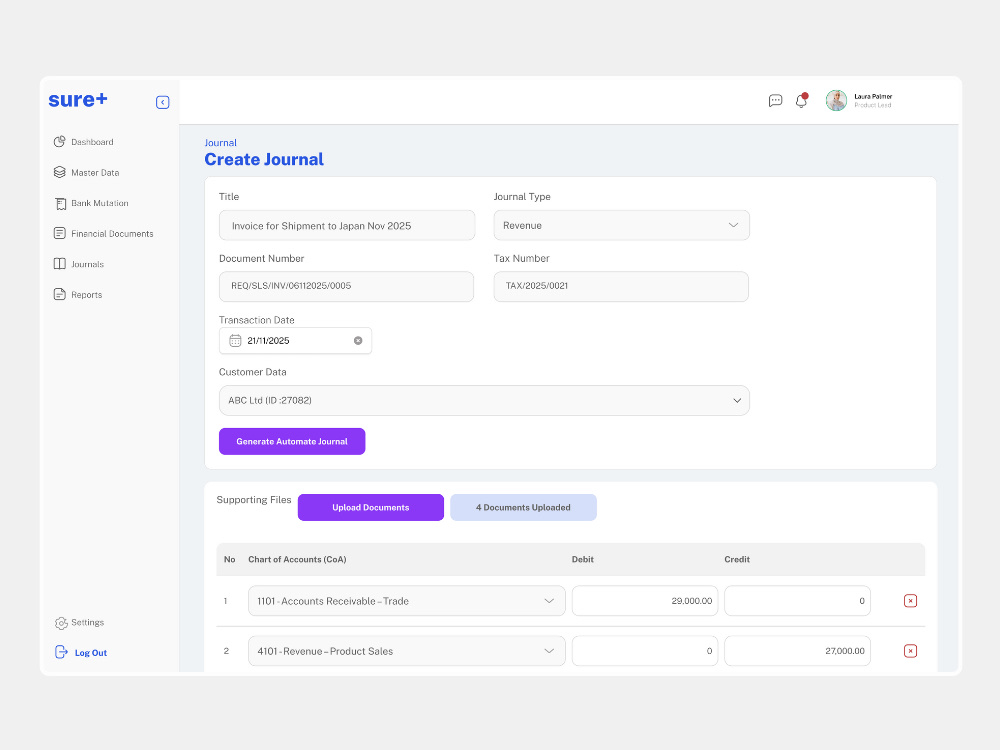This screenshot has width=1000, height=750.
Task: Edit debit field of Revenue Product Sales row
Action: coord(645,651)
